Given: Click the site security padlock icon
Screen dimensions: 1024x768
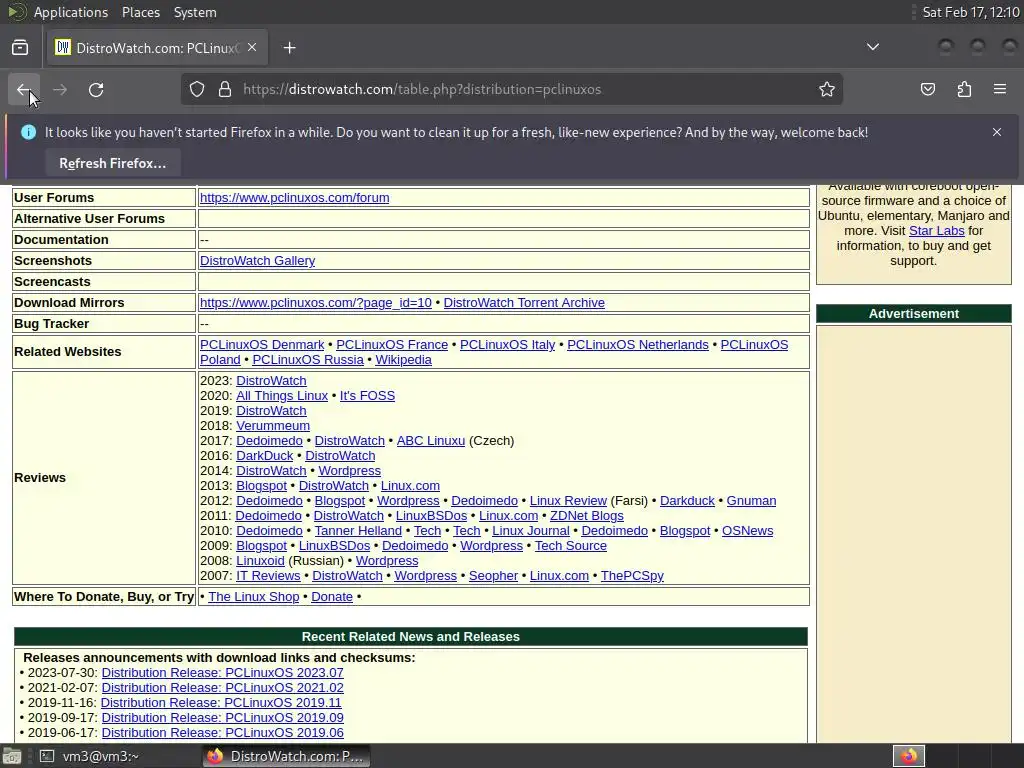Looking at the screenshot, I should tap(225, 89).
